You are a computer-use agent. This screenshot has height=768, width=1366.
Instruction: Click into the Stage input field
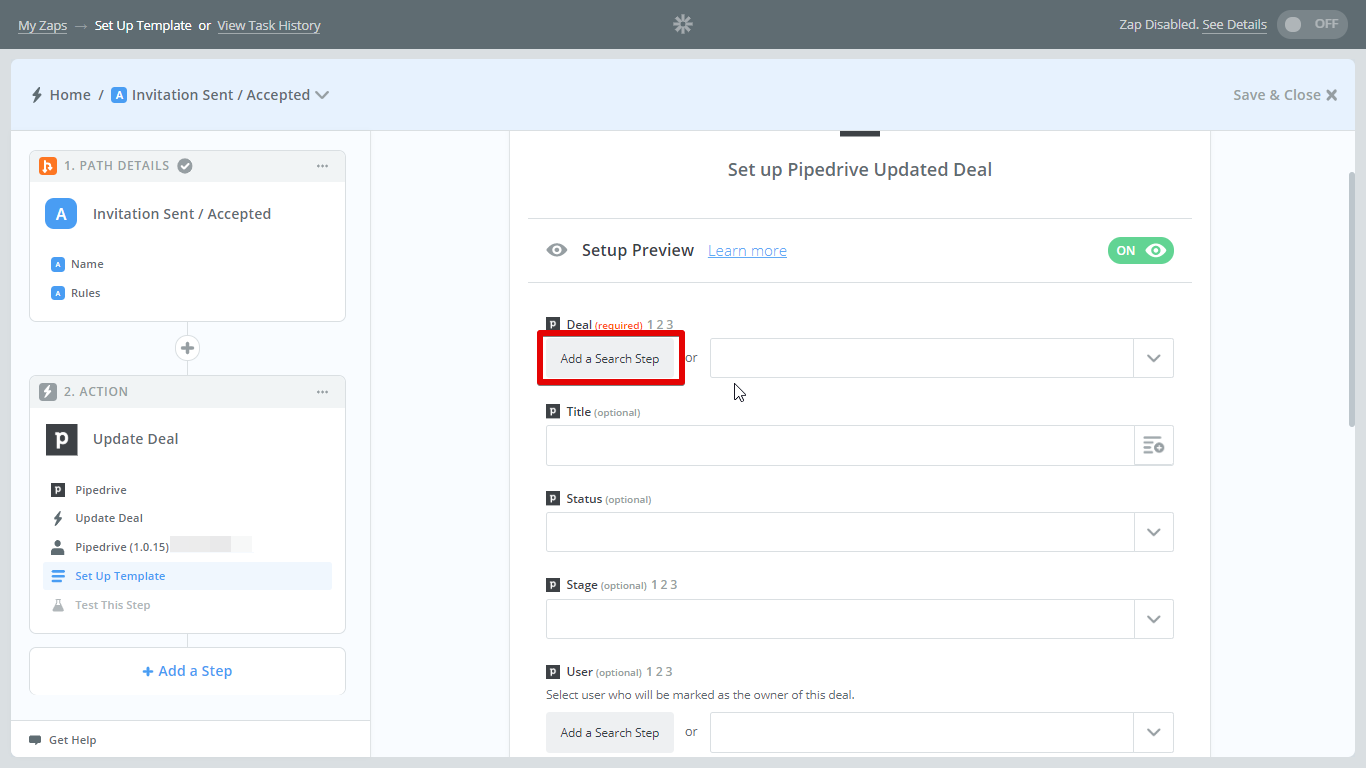[840, 619]
